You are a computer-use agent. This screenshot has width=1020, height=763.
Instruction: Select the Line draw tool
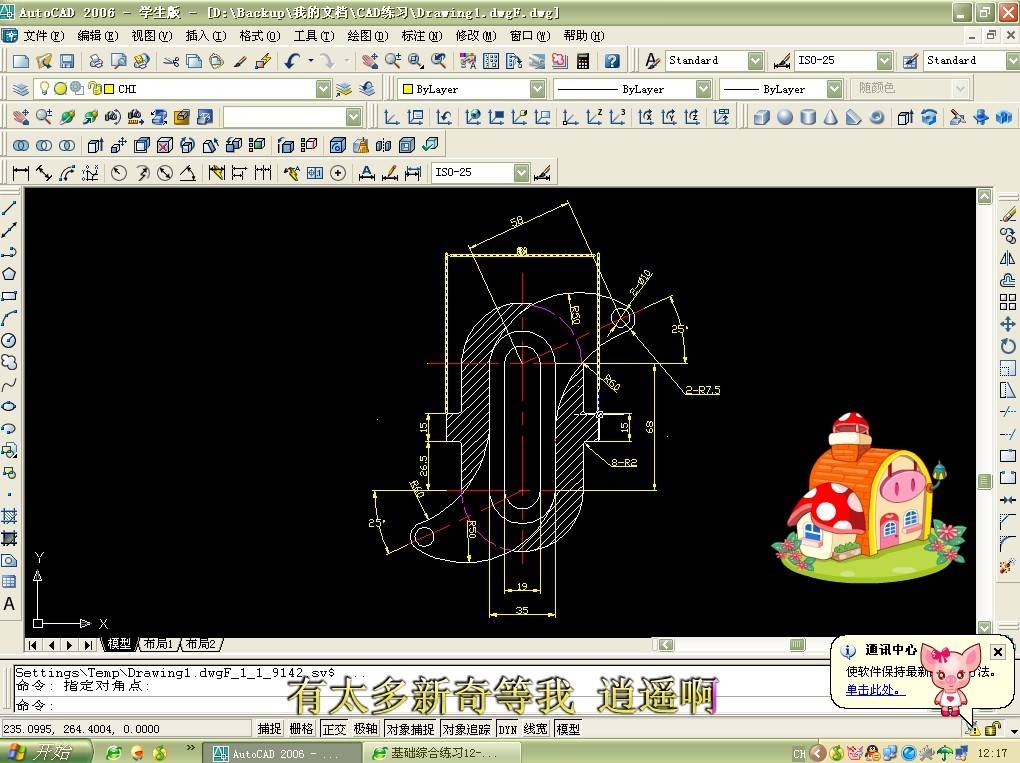[9, 208]
